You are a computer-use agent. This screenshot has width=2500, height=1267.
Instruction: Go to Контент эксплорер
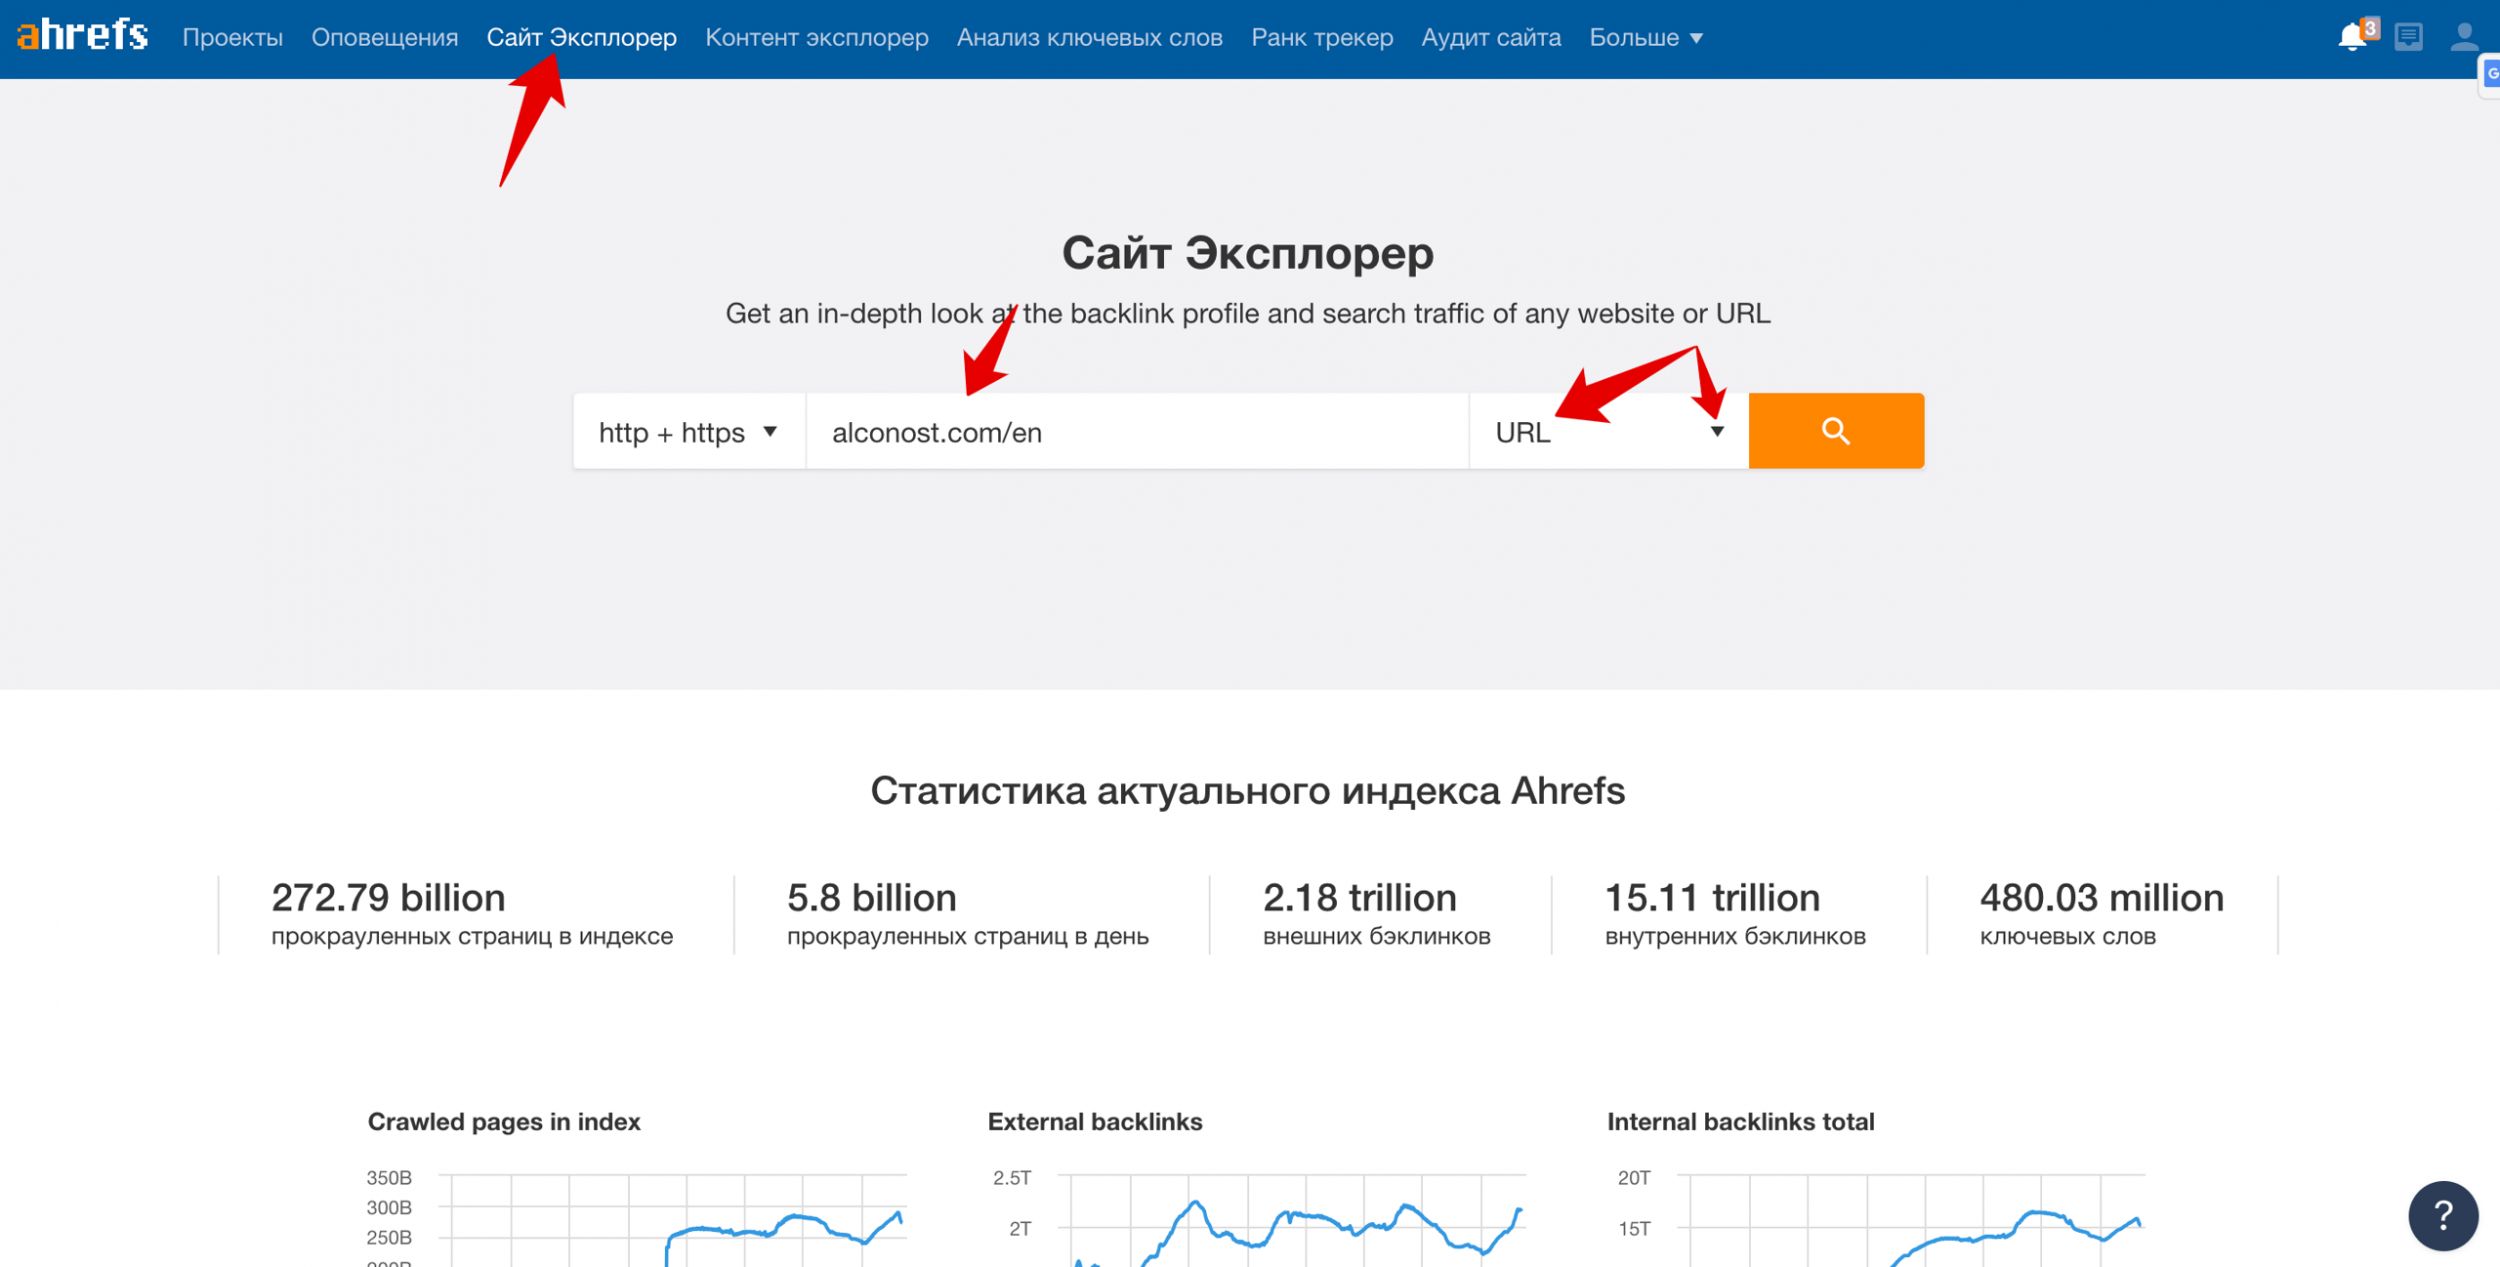817,38
